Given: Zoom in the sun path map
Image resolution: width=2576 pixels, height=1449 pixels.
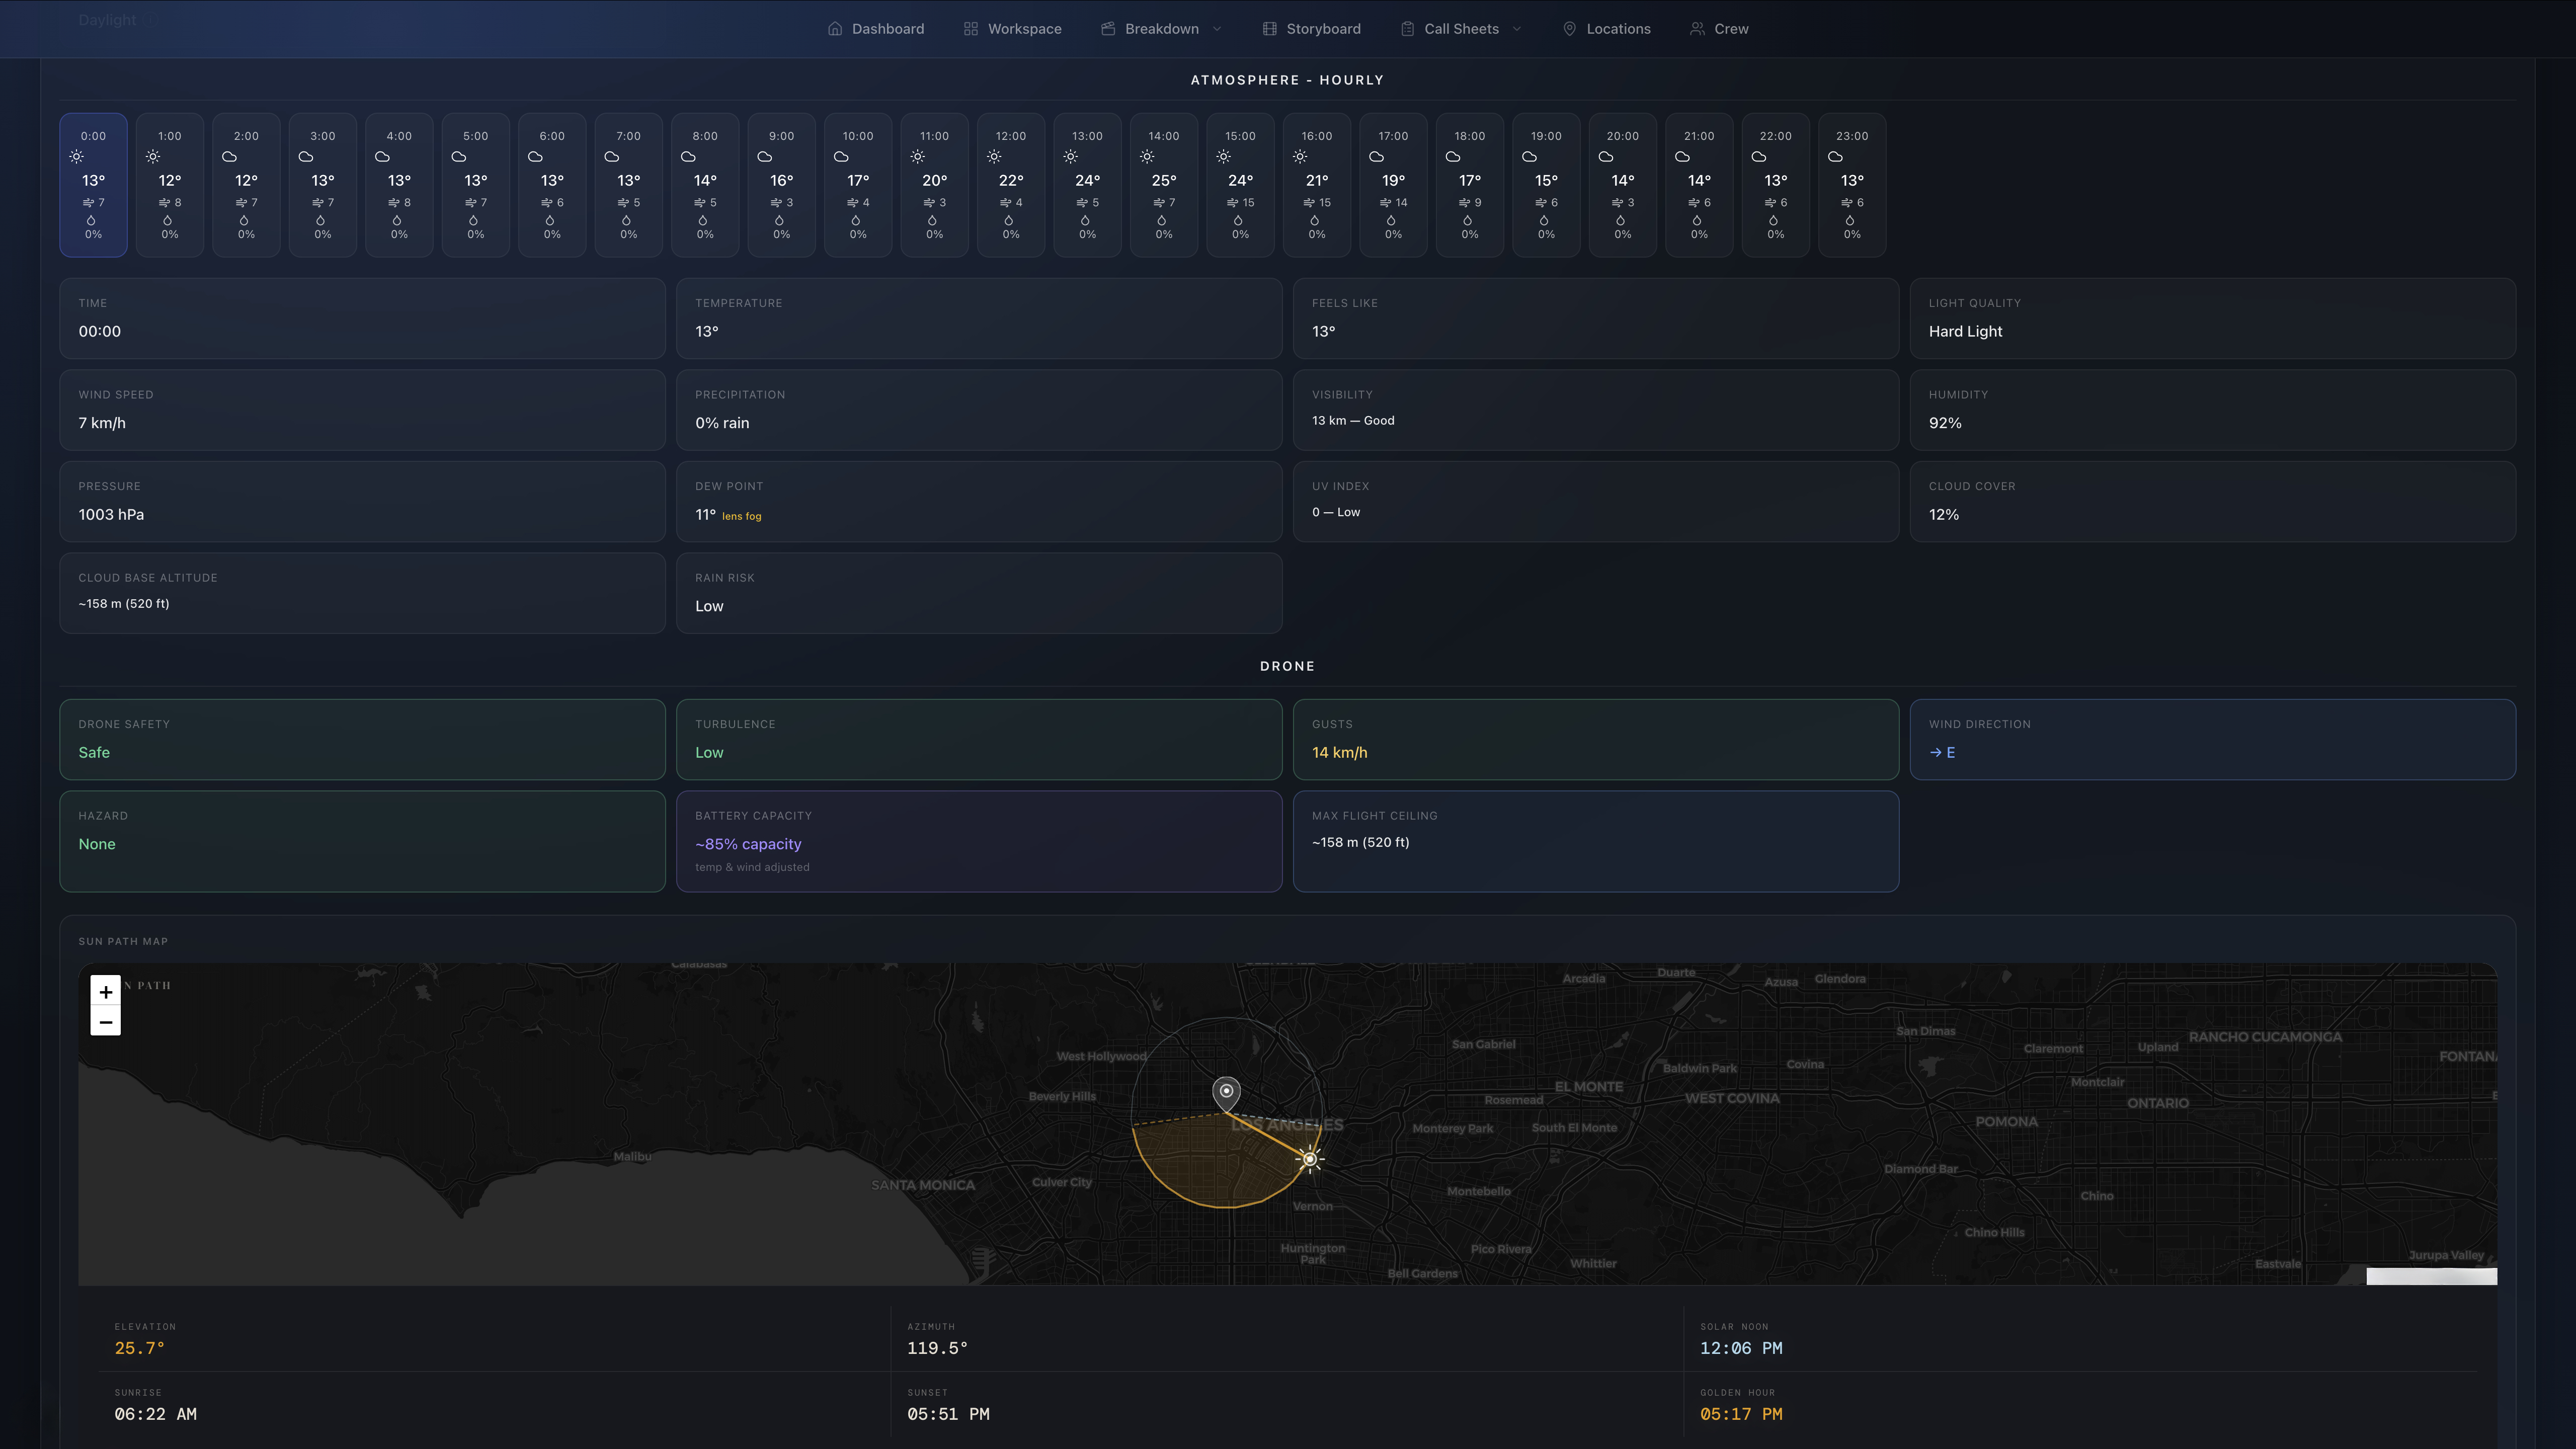Looking at the screenshot, I should (106, 991).
